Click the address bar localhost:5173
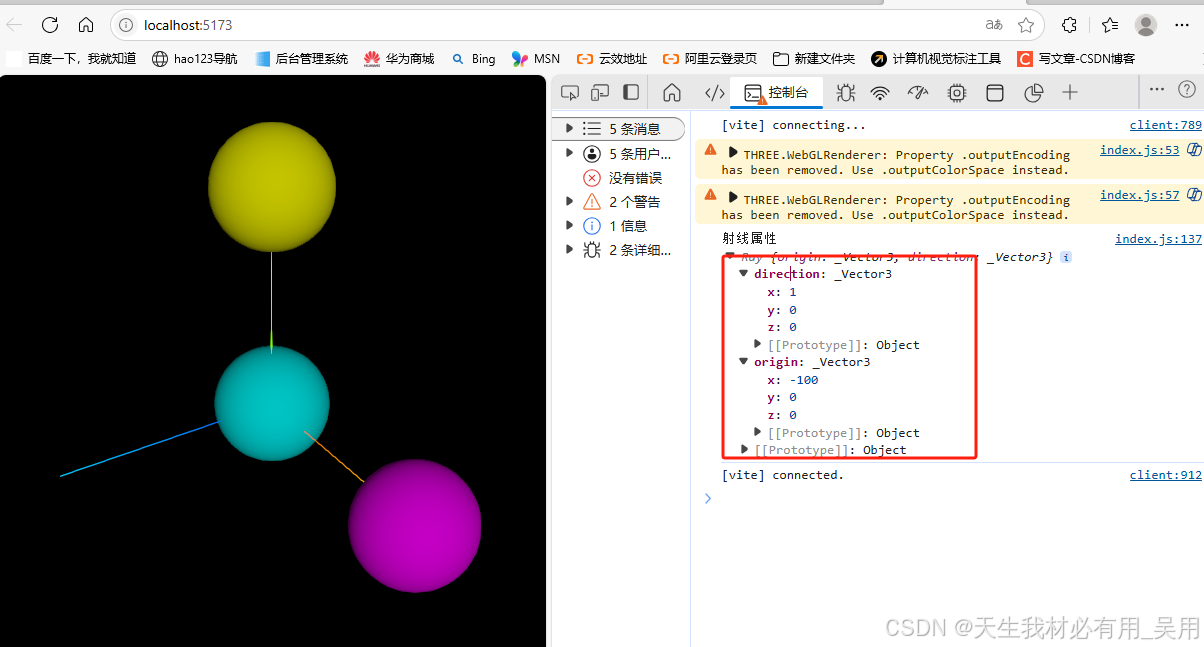1204x647 pixels. (x=188, y=25)
